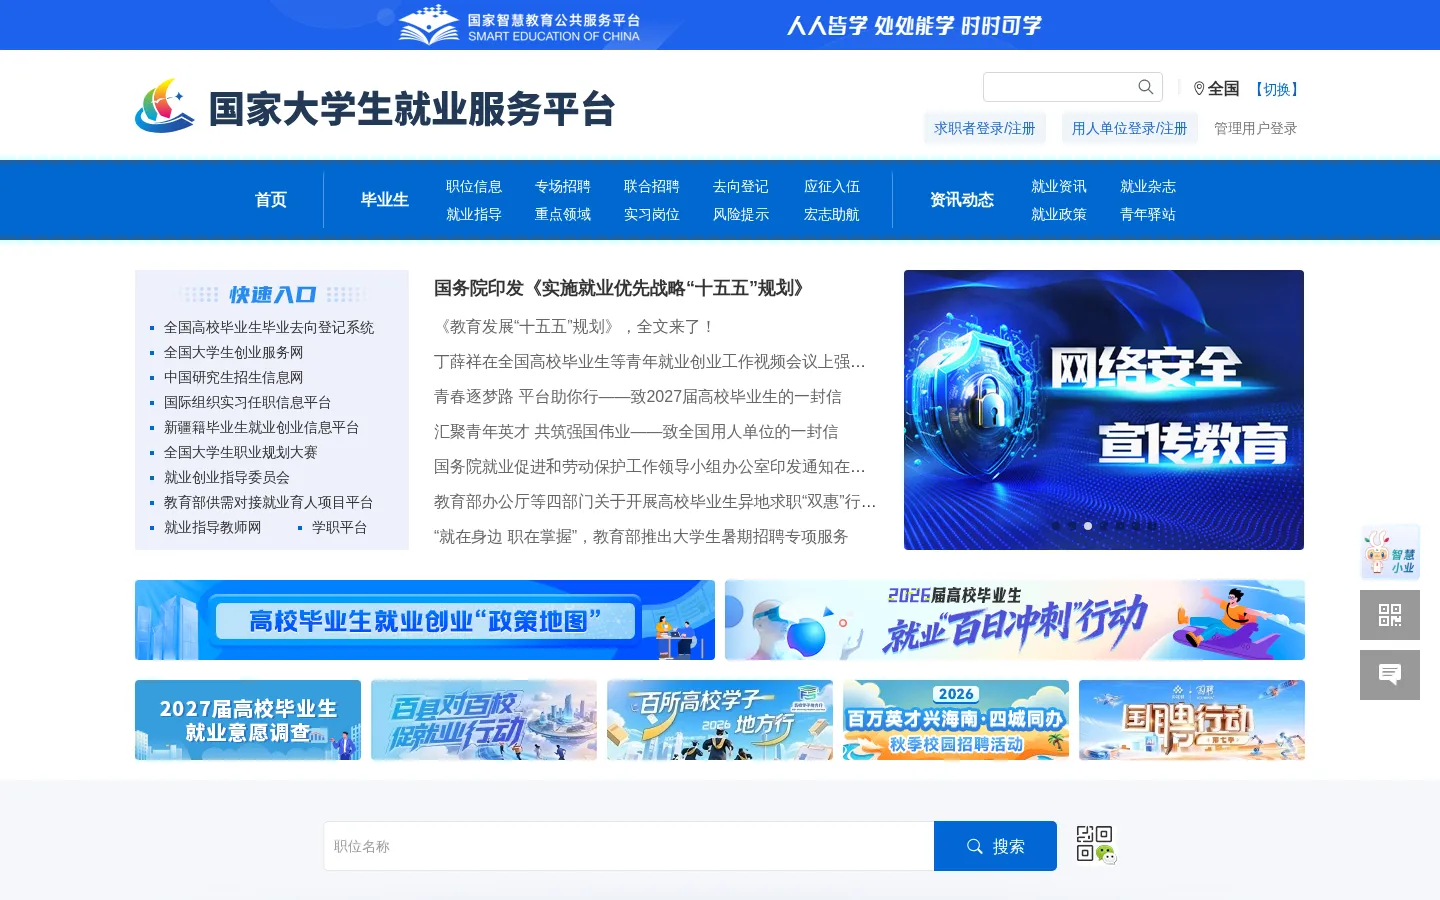The width and height of the screenshot is (1440, 900).
Task: Open news about 丁薛祥 employment video conference
Action: click(650, 361)
